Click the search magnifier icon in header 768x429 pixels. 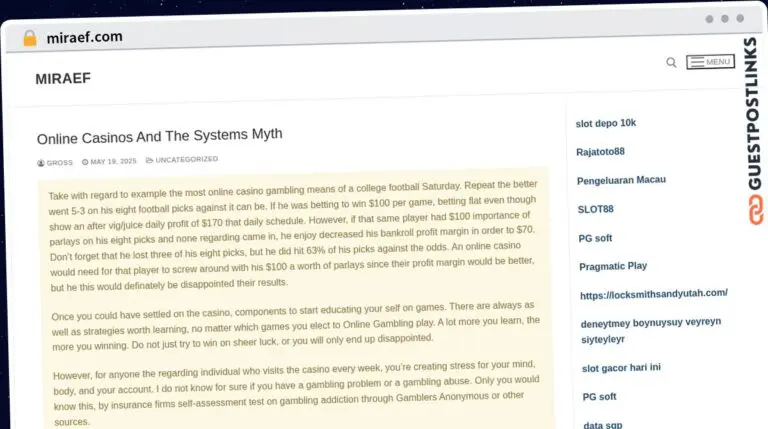671,63
